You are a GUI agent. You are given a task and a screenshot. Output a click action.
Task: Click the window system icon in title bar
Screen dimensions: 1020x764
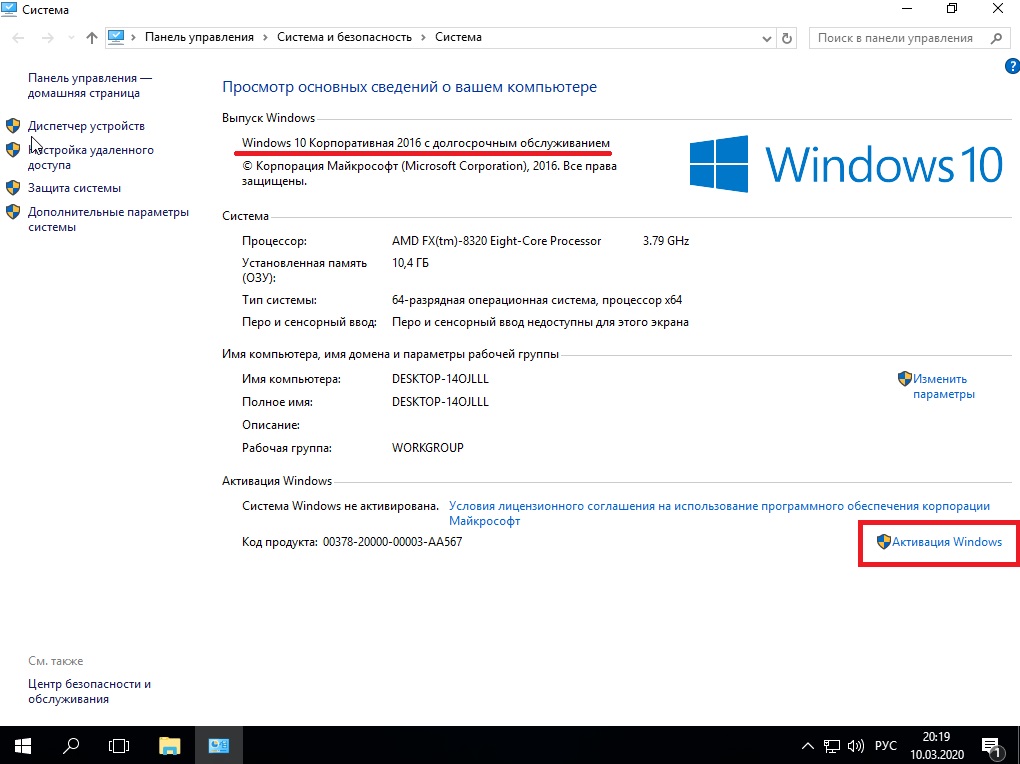tap(10, 10)
